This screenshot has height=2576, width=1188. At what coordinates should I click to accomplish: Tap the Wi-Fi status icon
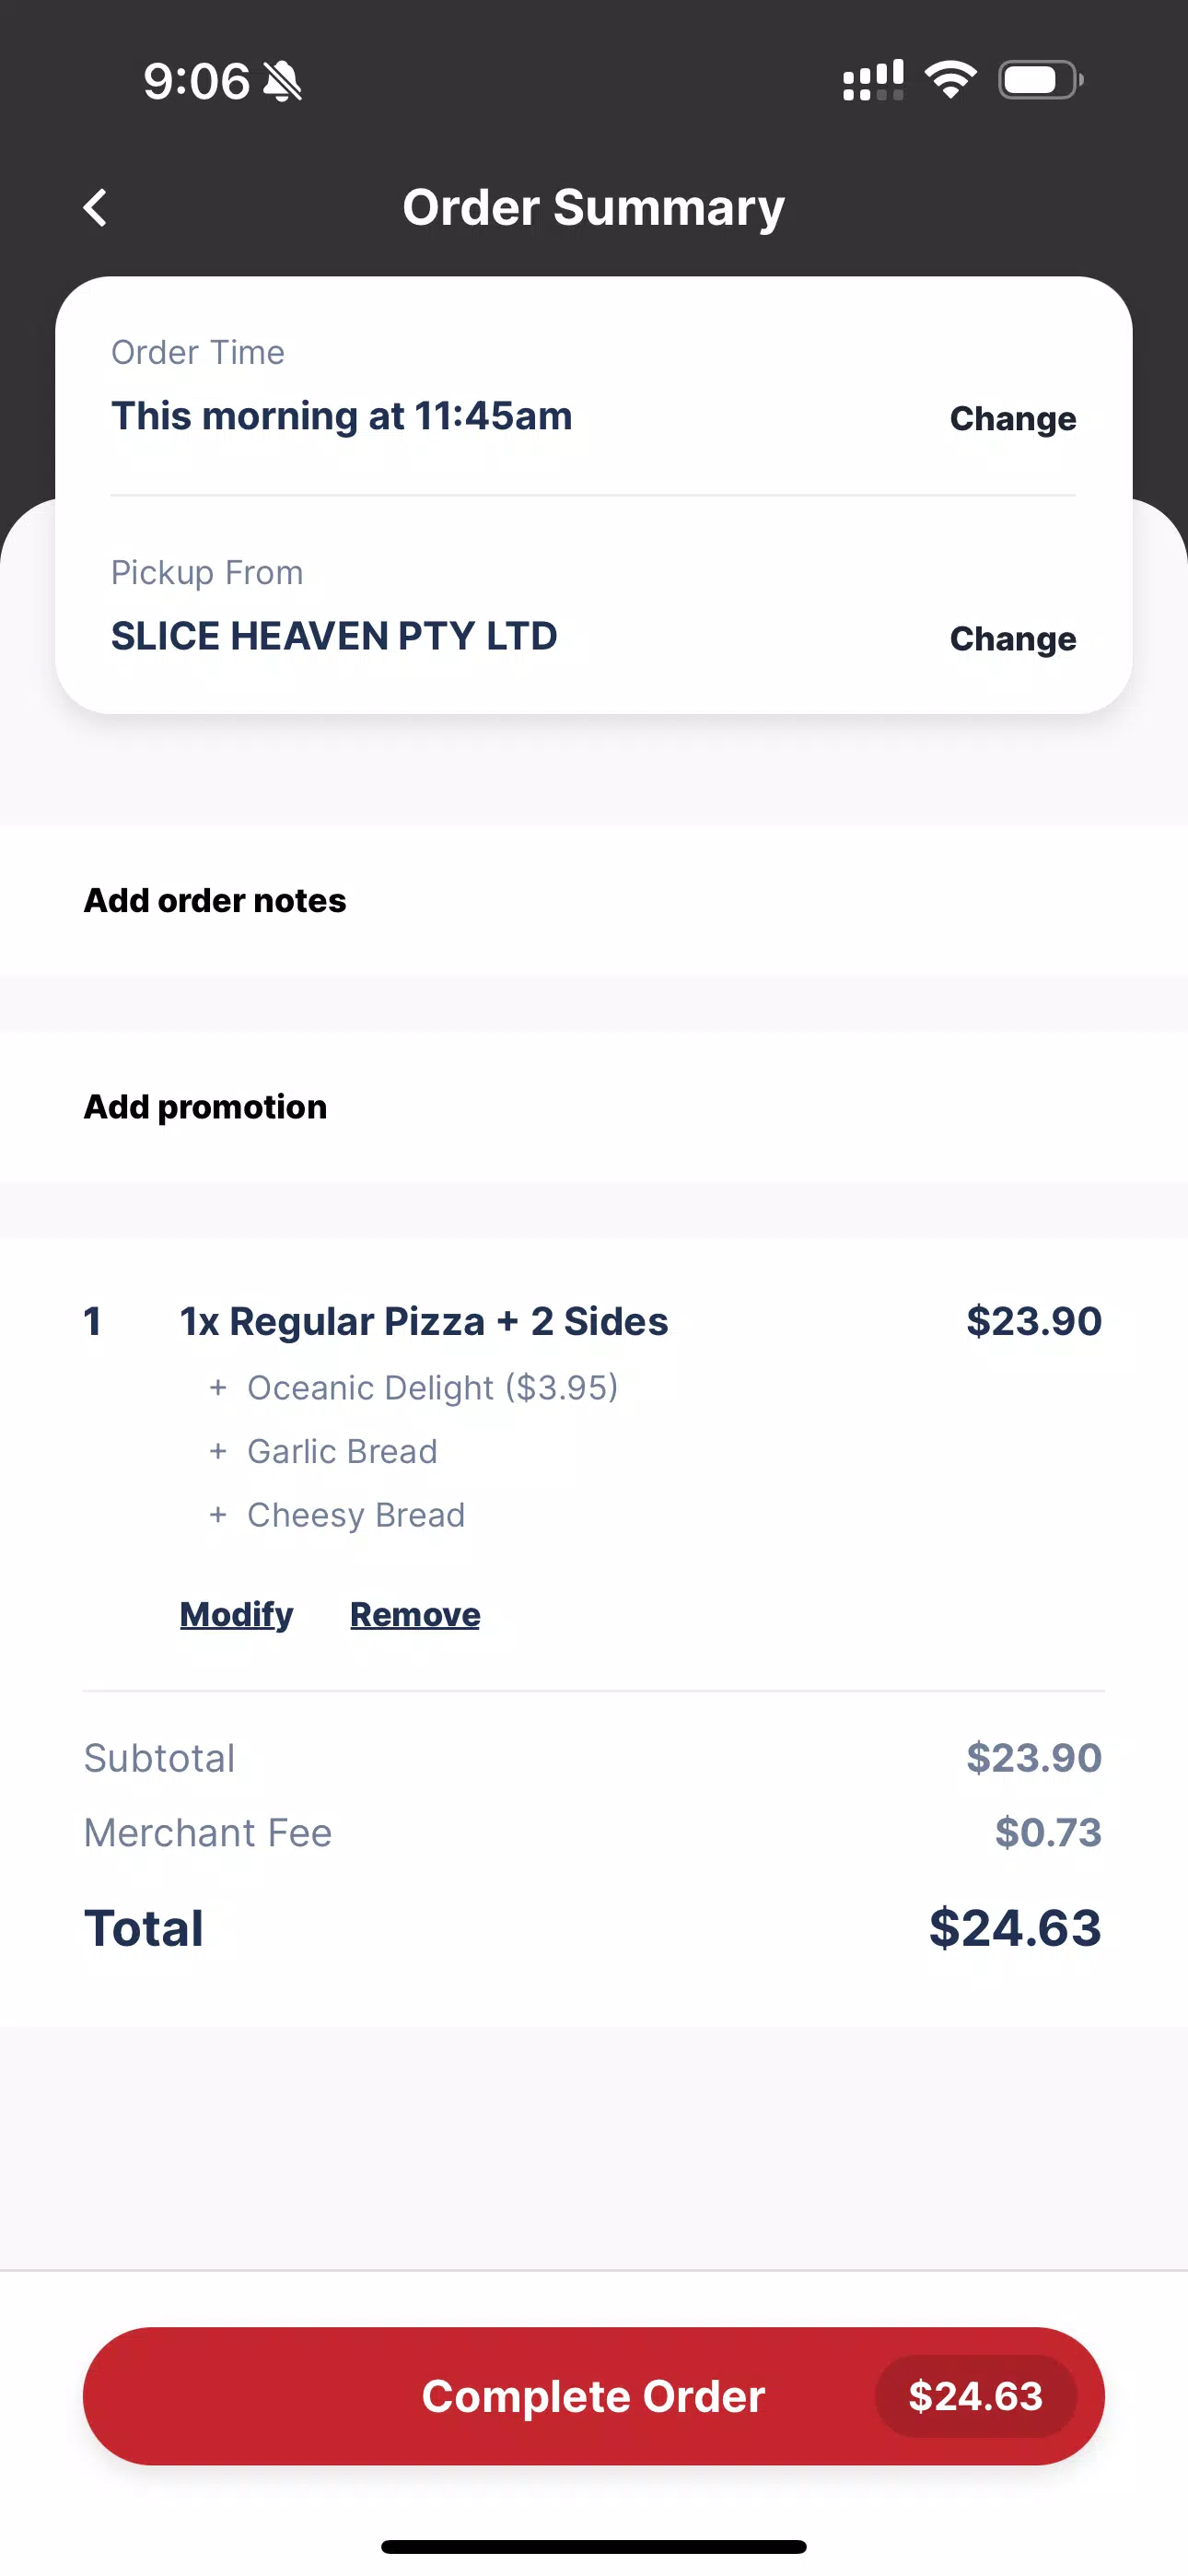tap(950, 79)
